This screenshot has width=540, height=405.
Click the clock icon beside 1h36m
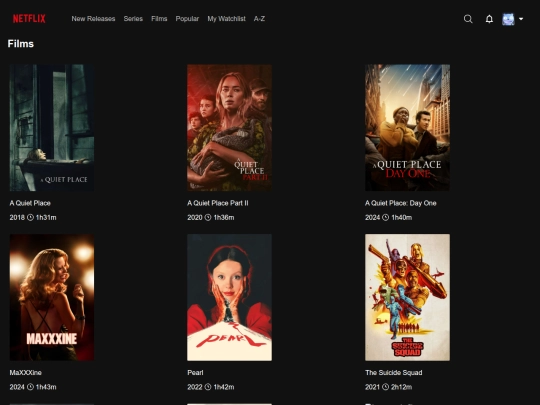click(x=208, y=217)
